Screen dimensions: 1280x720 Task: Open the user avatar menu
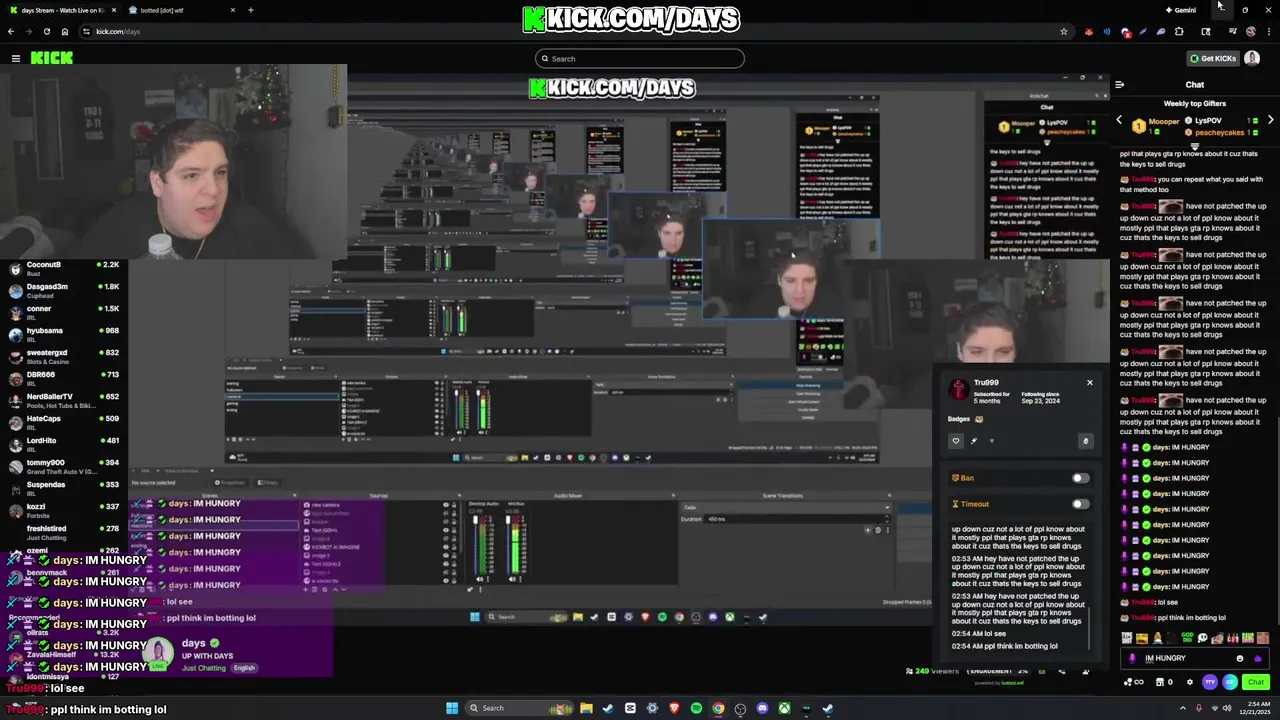[1252, 58]
